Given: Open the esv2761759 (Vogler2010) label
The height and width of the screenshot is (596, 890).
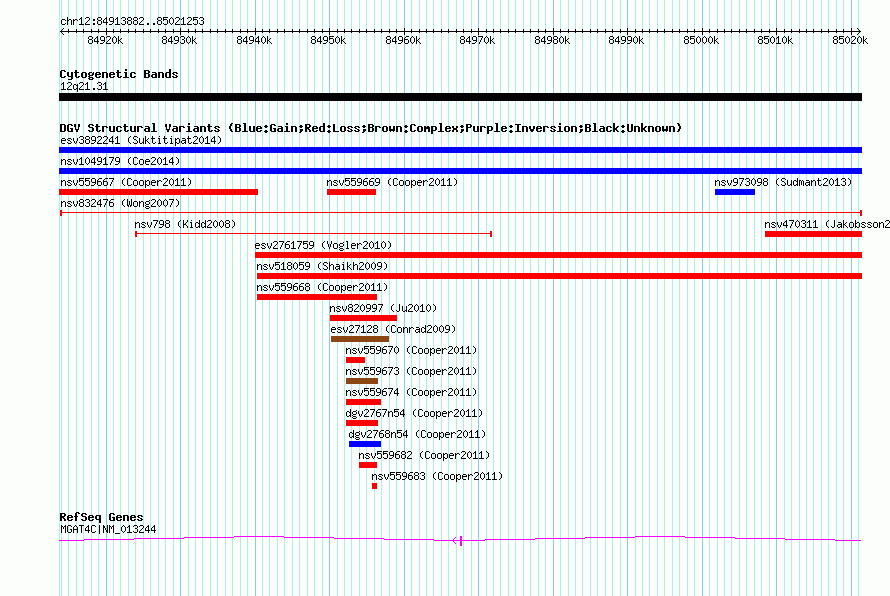Looking at the screenshot, I should [x=323, y=245].
